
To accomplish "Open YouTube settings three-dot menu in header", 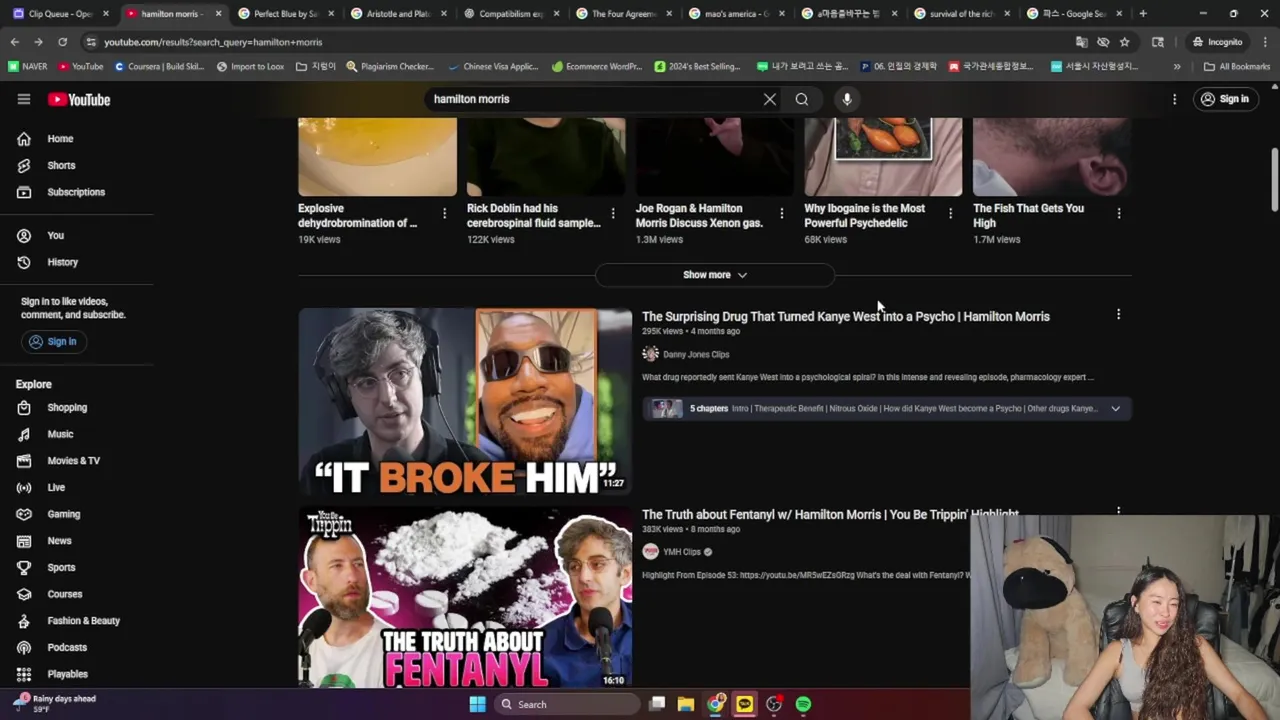I will (1175, 99).
